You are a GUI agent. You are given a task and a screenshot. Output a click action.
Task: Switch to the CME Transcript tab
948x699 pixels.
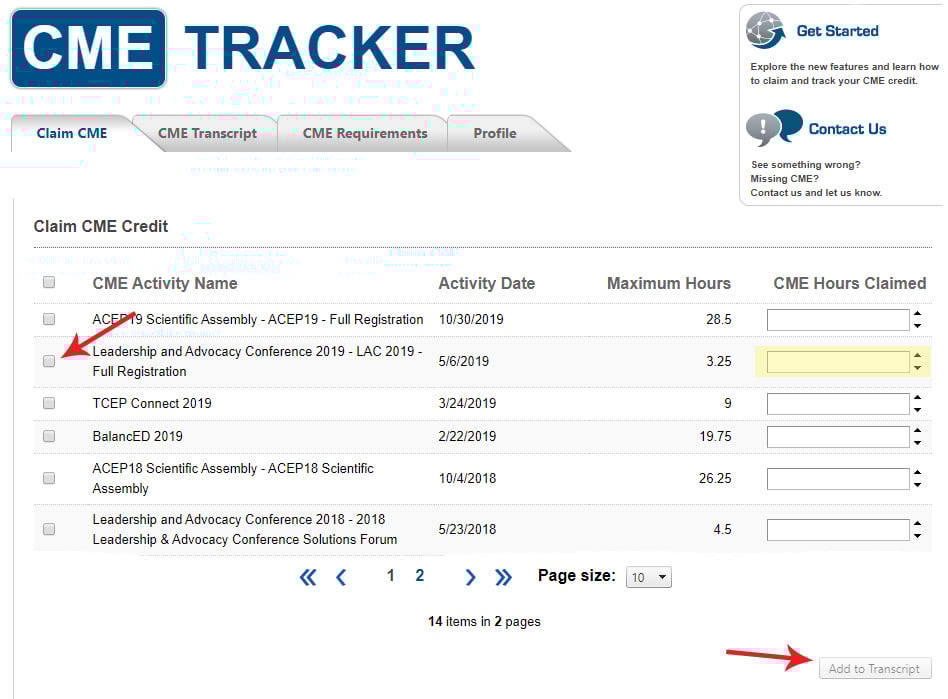(207, 133)
